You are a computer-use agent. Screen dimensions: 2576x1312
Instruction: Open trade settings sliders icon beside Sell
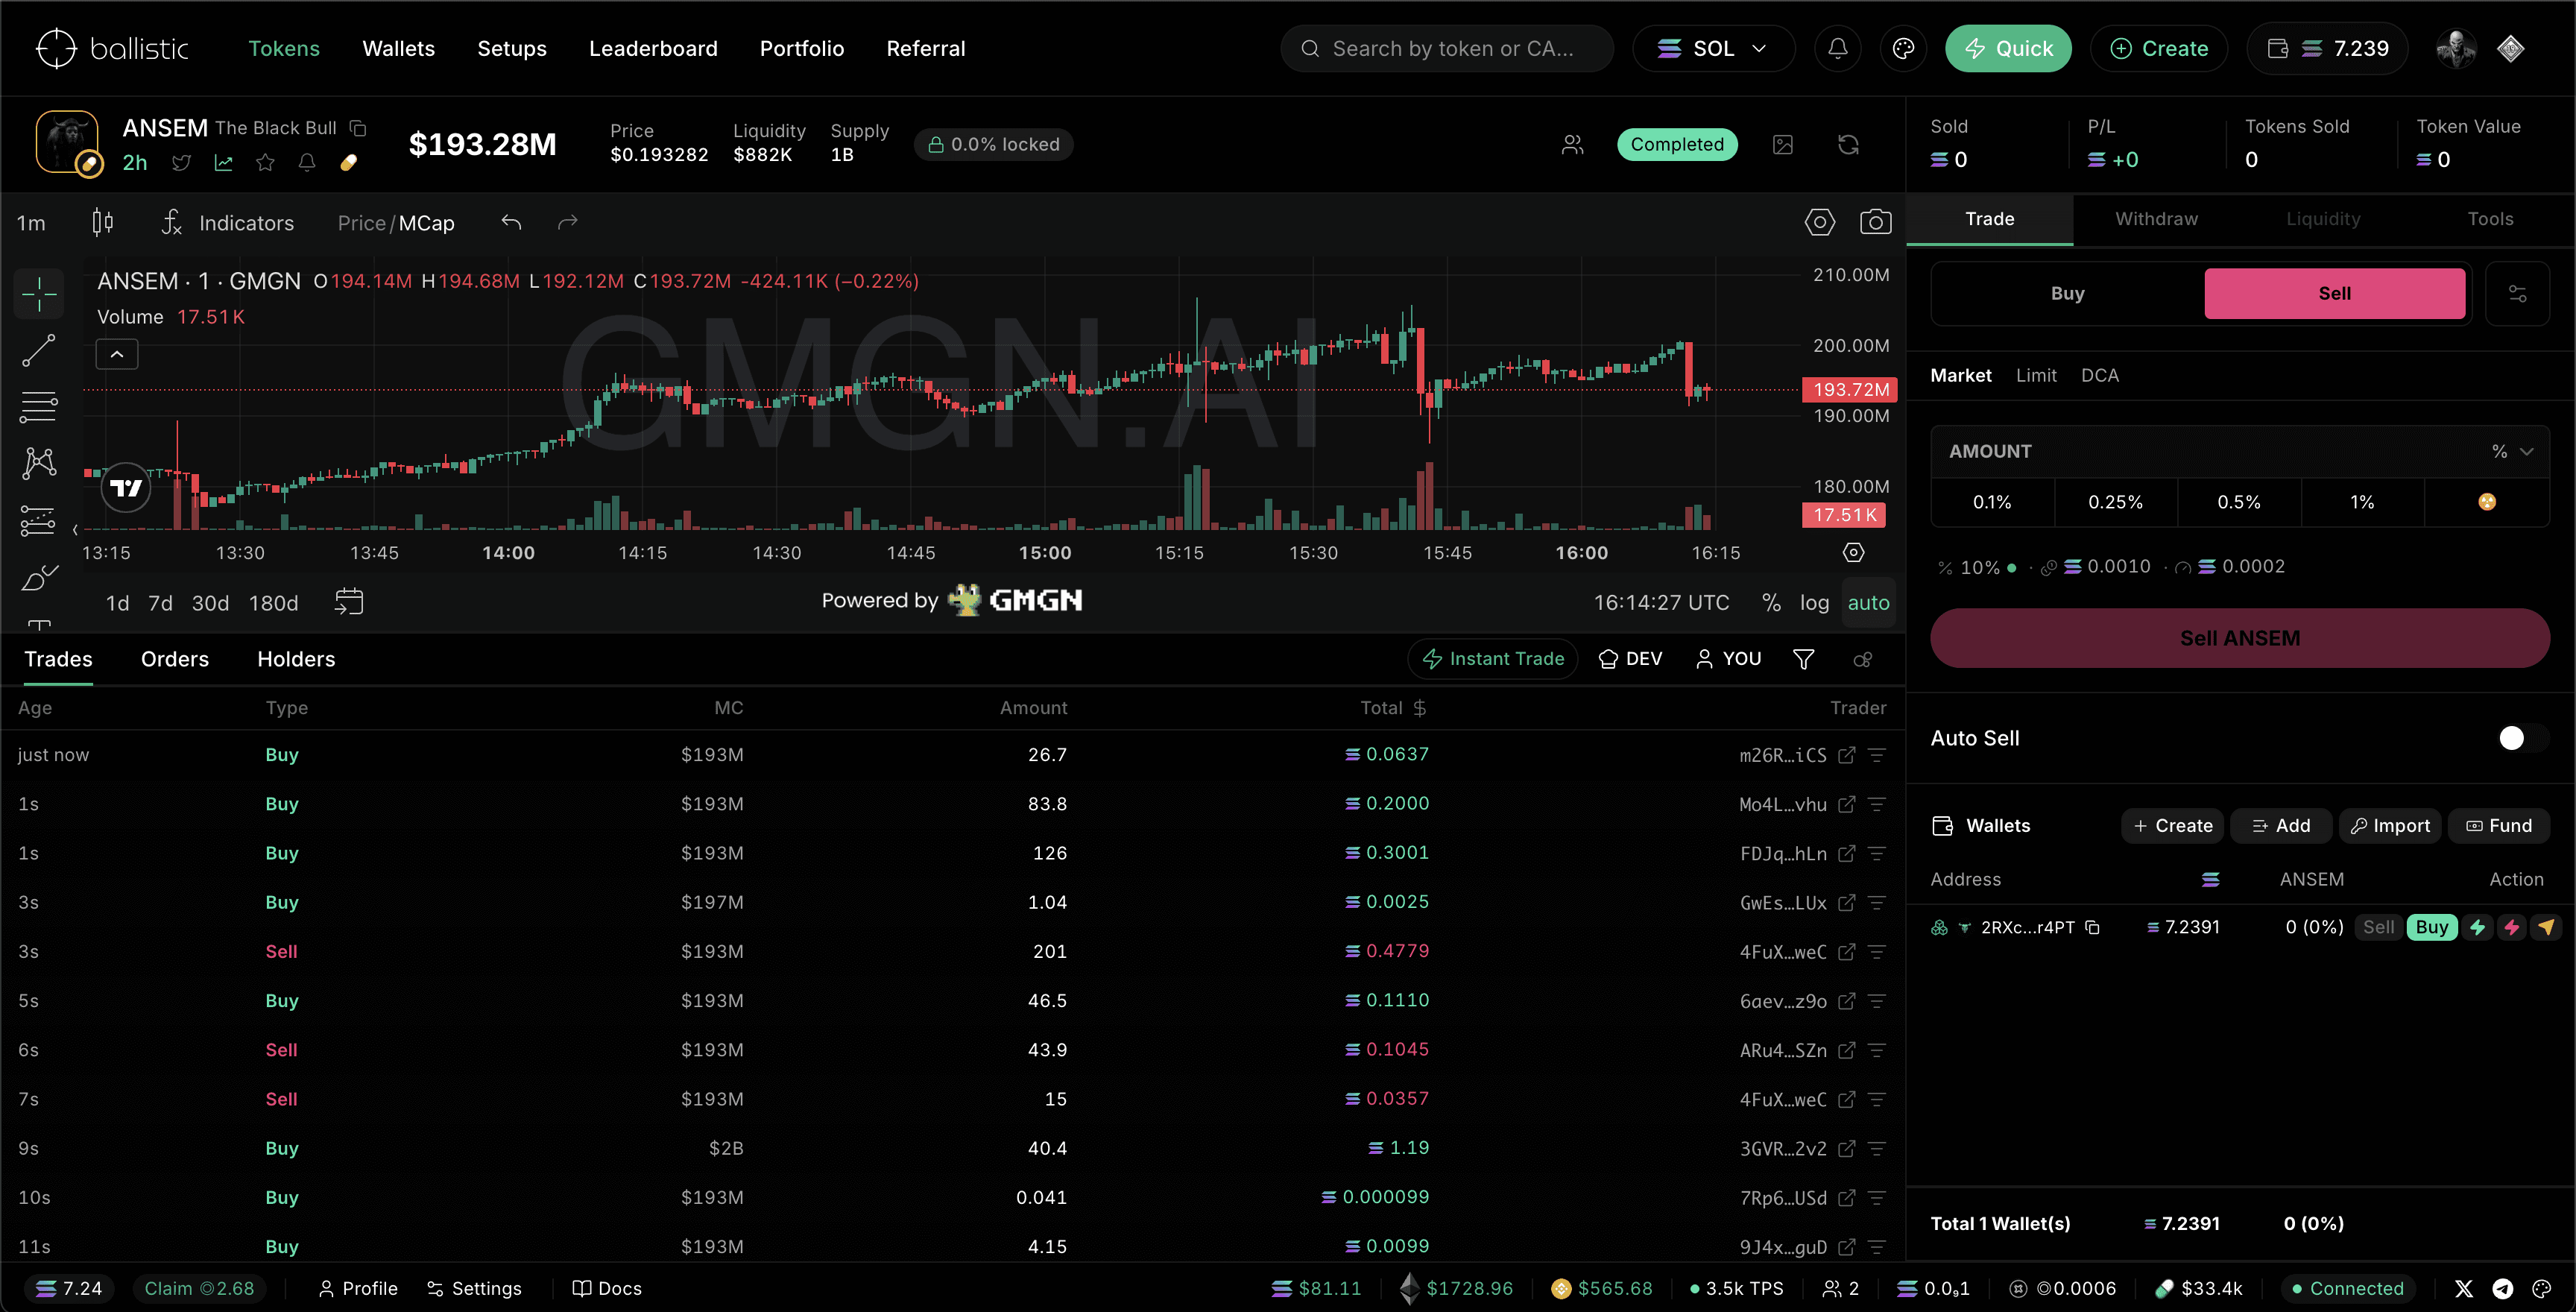tap(2517, 293)
